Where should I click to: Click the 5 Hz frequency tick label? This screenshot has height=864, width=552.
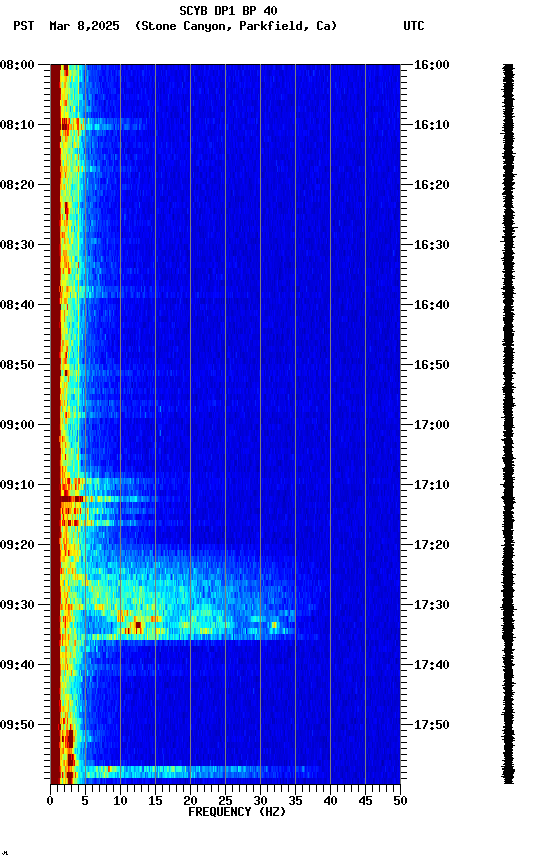85,802
